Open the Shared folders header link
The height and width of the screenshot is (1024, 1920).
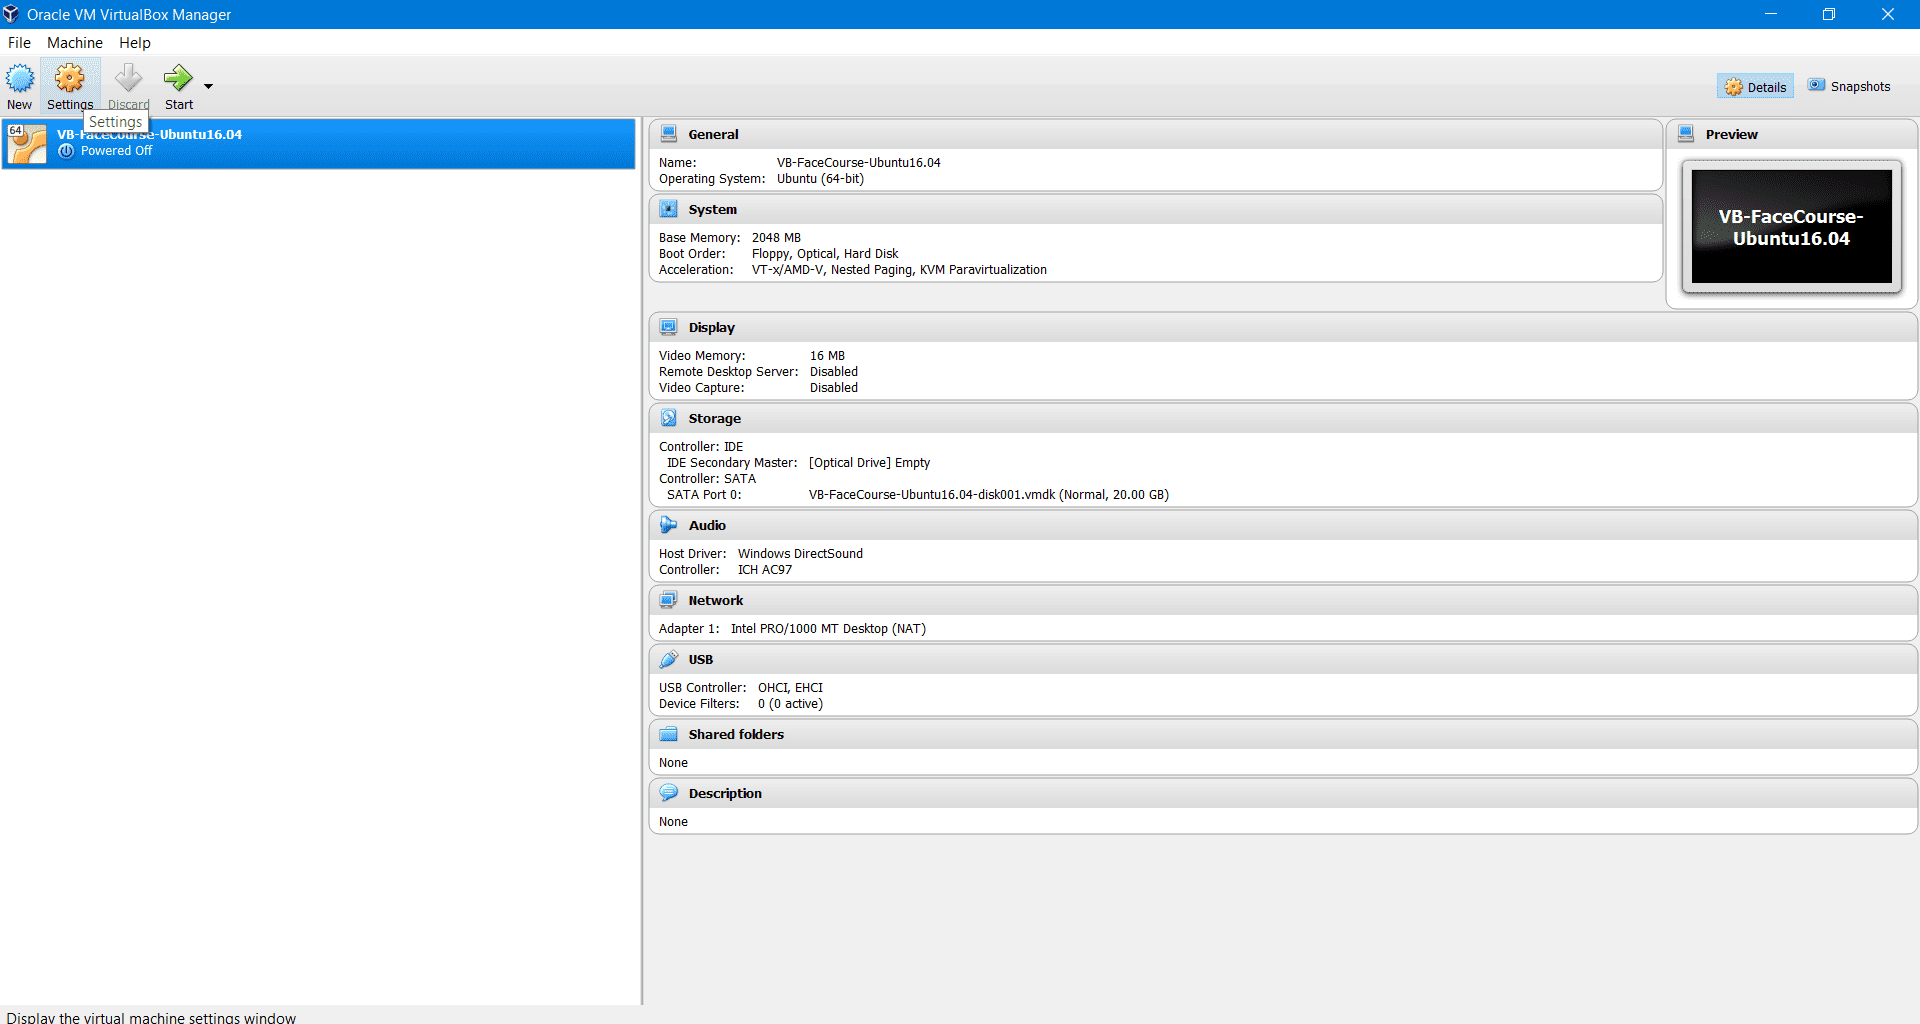[x=736, y=734]
